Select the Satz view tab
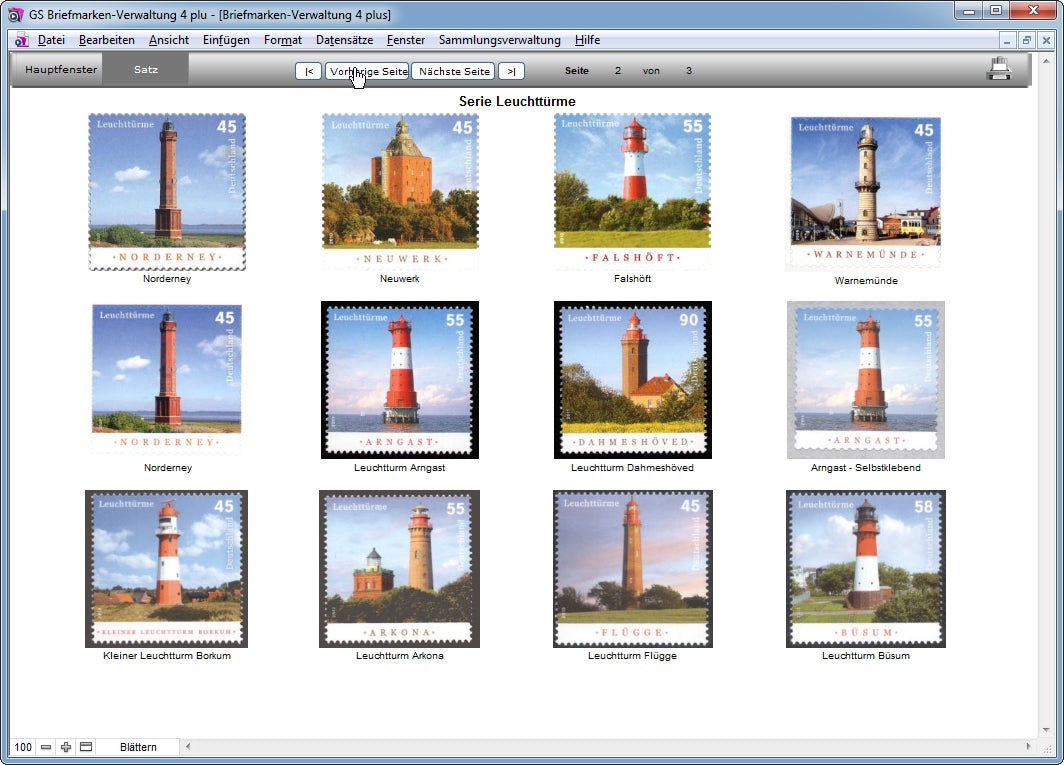 pyautogui.click(x=146, y=70)
